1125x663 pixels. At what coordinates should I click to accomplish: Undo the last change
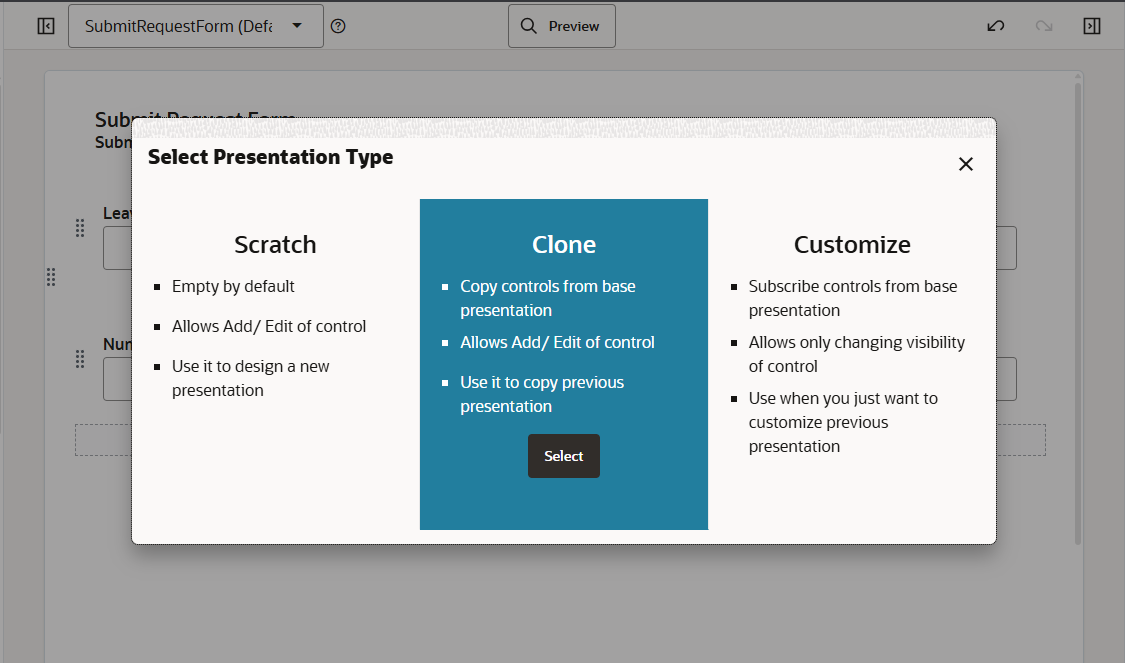[995, 26]
